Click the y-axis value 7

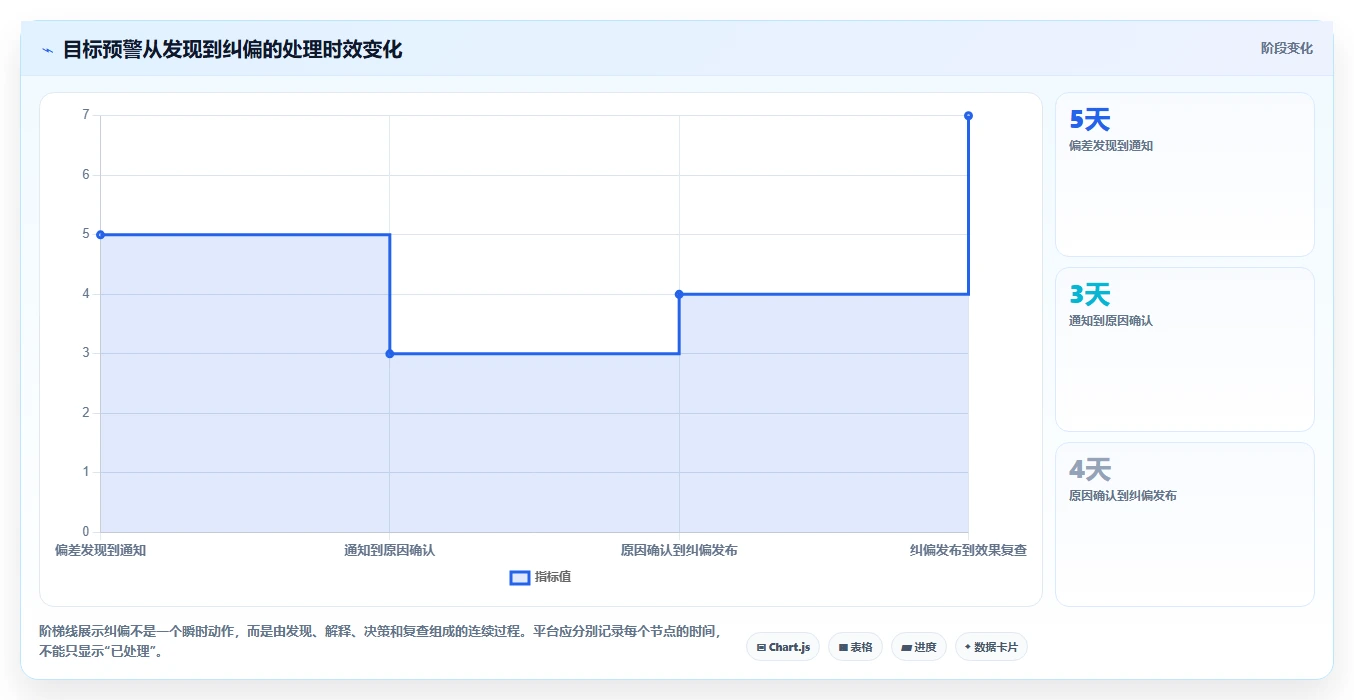[x=86, y=115]
